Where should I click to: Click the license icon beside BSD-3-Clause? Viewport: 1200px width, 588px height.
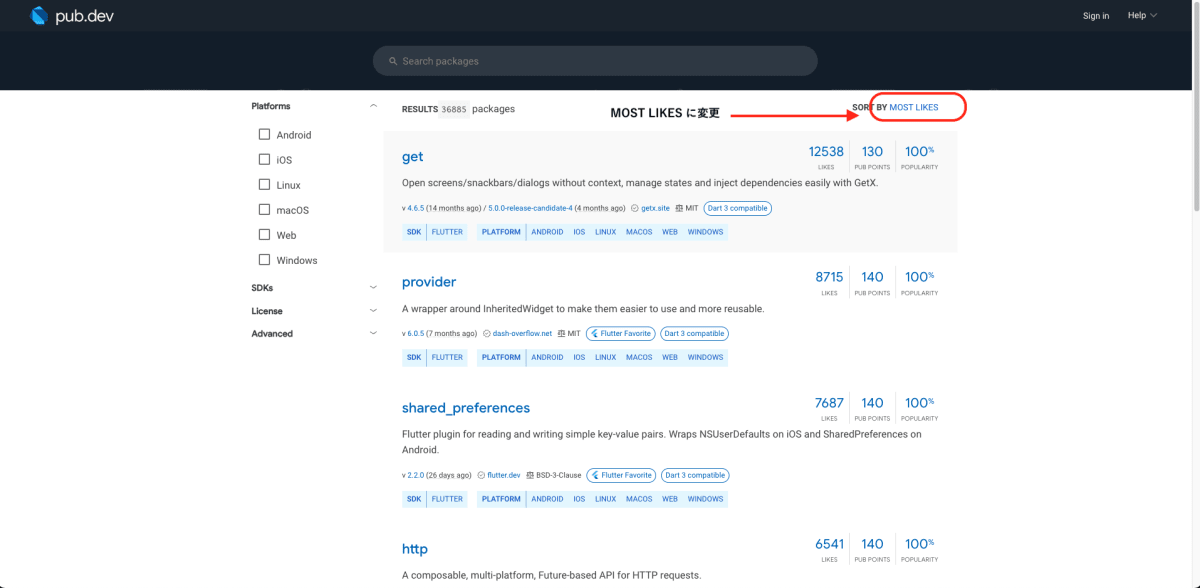point(530,475)
